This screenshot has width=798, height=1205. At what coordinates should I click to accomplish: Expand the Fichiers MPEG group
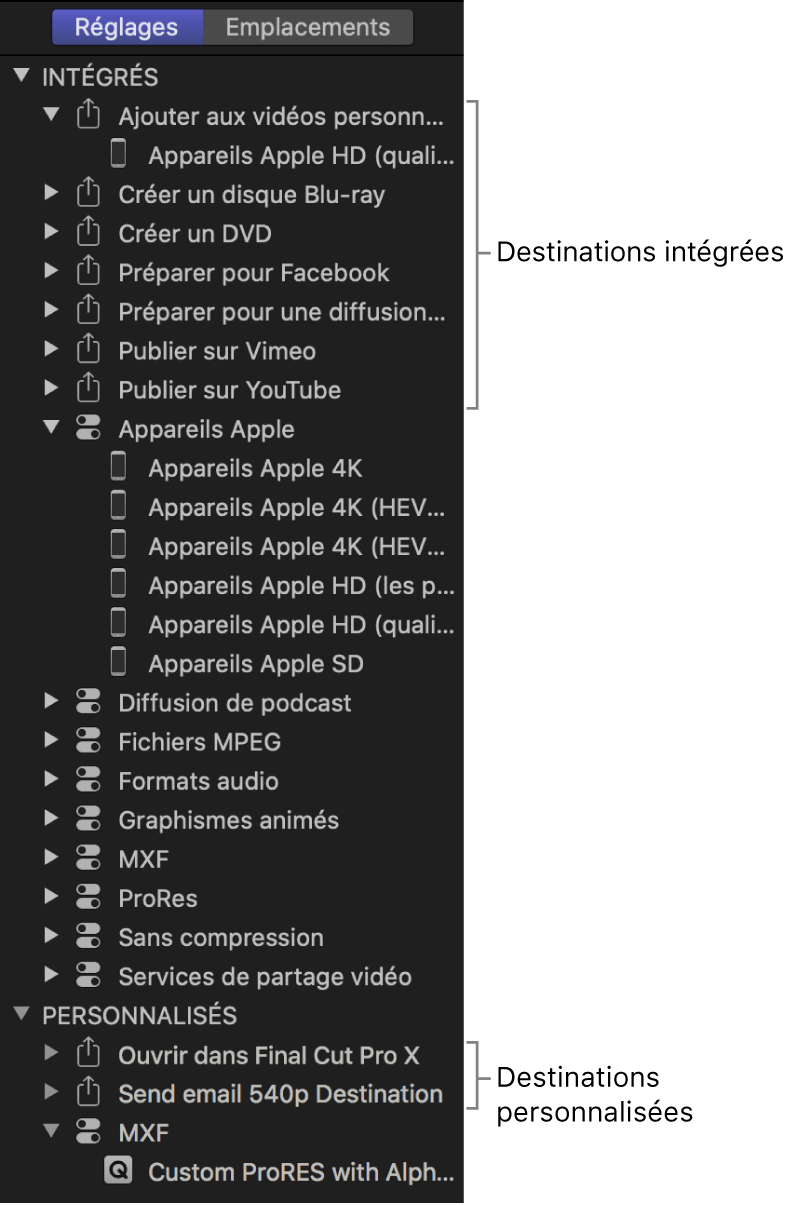click(x=52, y=742)
